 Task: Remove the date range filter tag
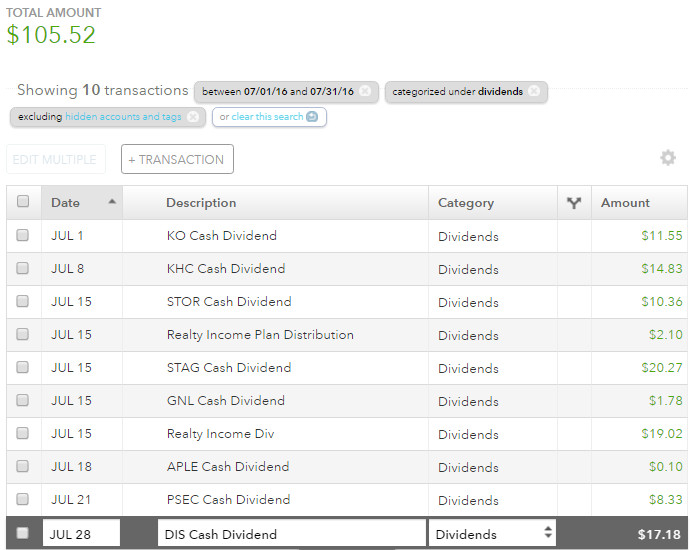point(365,91)
